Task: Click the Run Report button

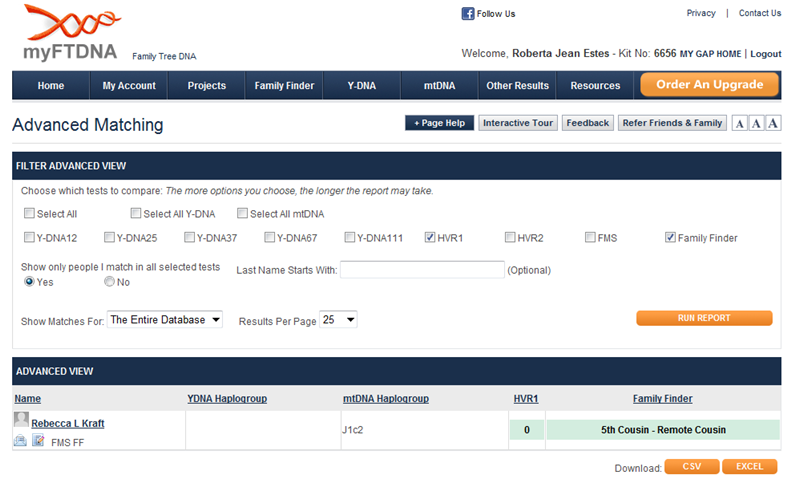Action: pos(704,318)
